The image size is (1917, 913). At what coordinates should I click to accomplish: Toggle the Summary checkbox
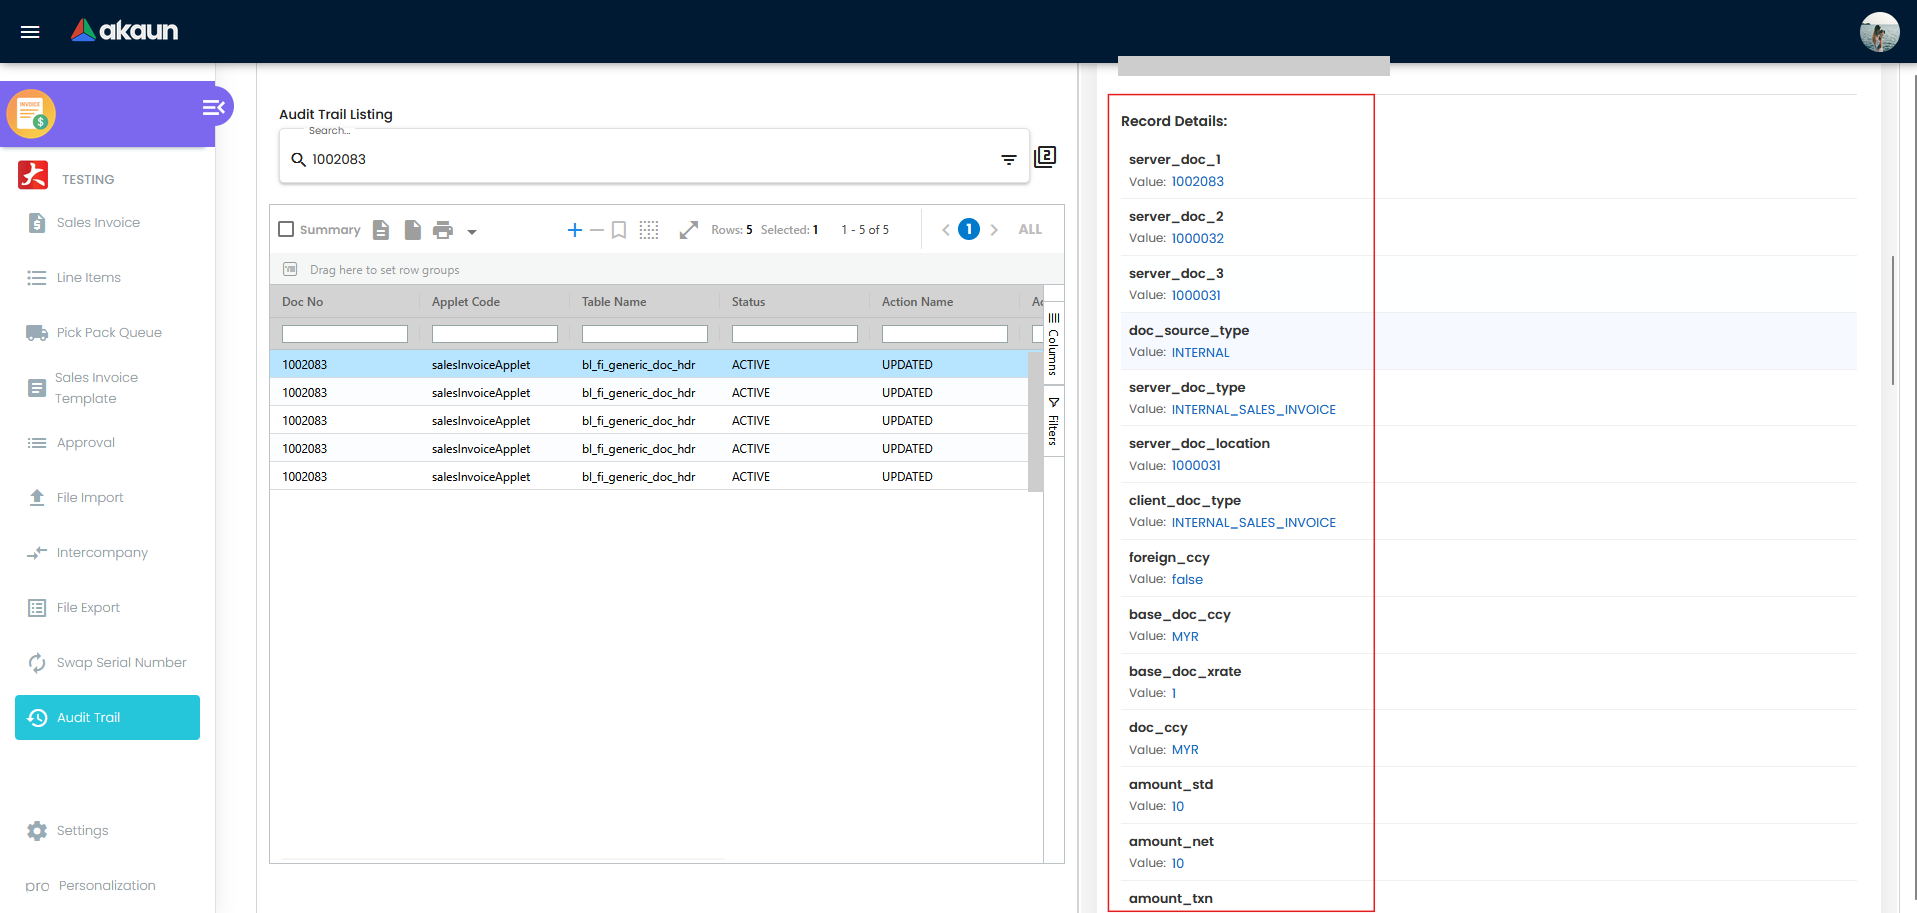point(286,230)
